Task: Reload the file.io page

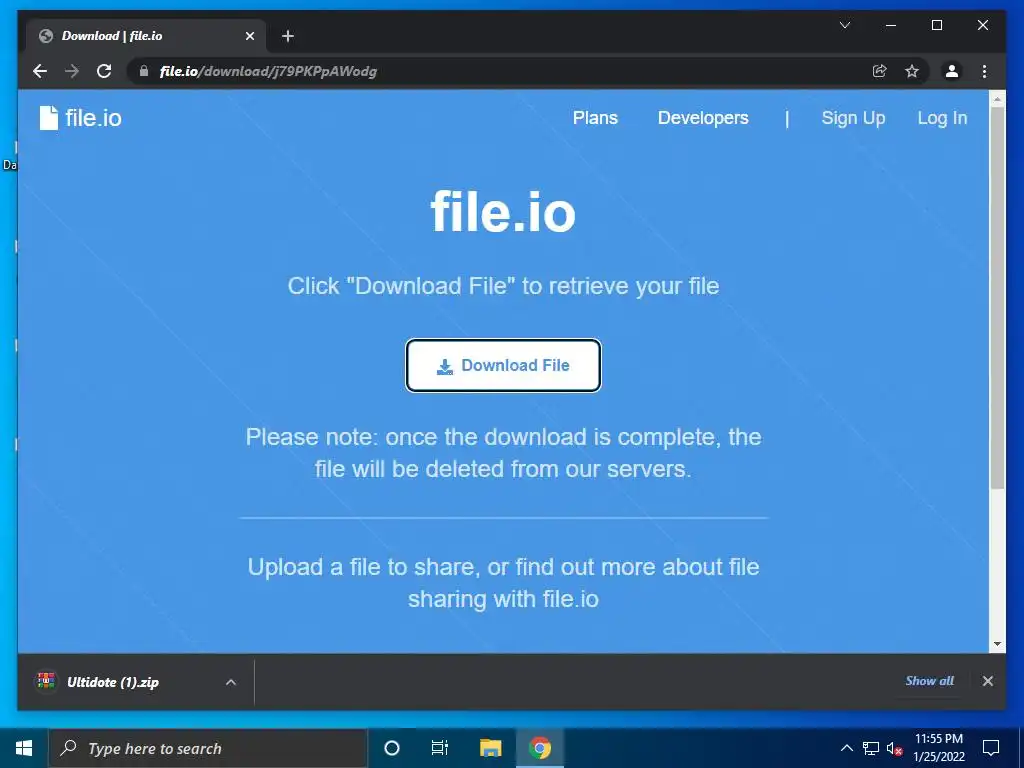Action: [x=104, y=71]
